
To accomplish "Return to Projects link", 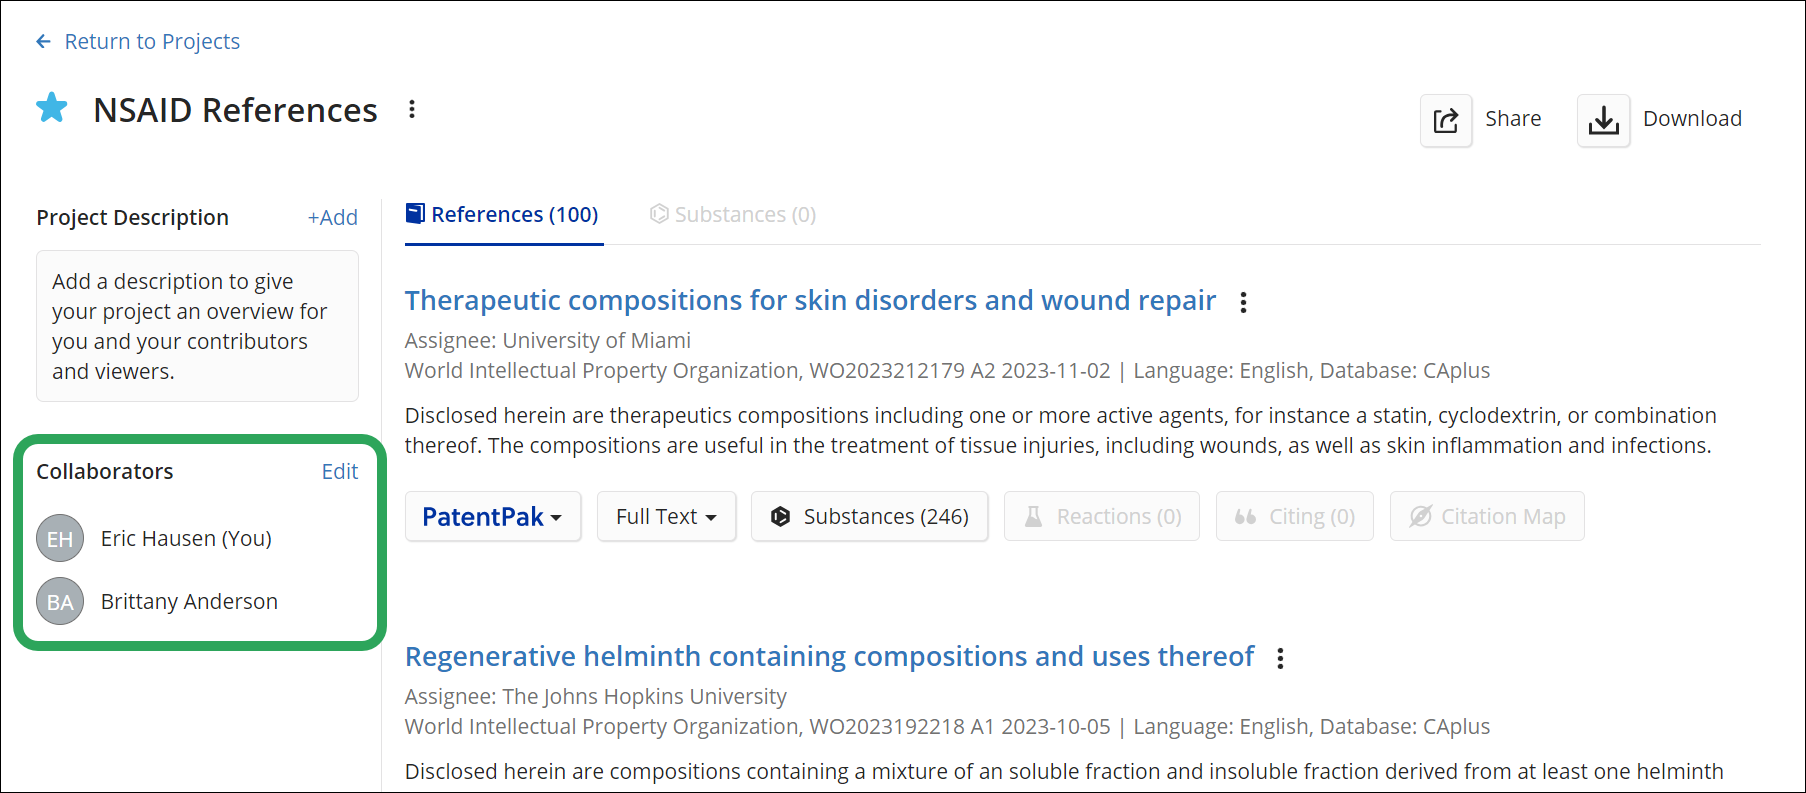I will tap(152, 41).
